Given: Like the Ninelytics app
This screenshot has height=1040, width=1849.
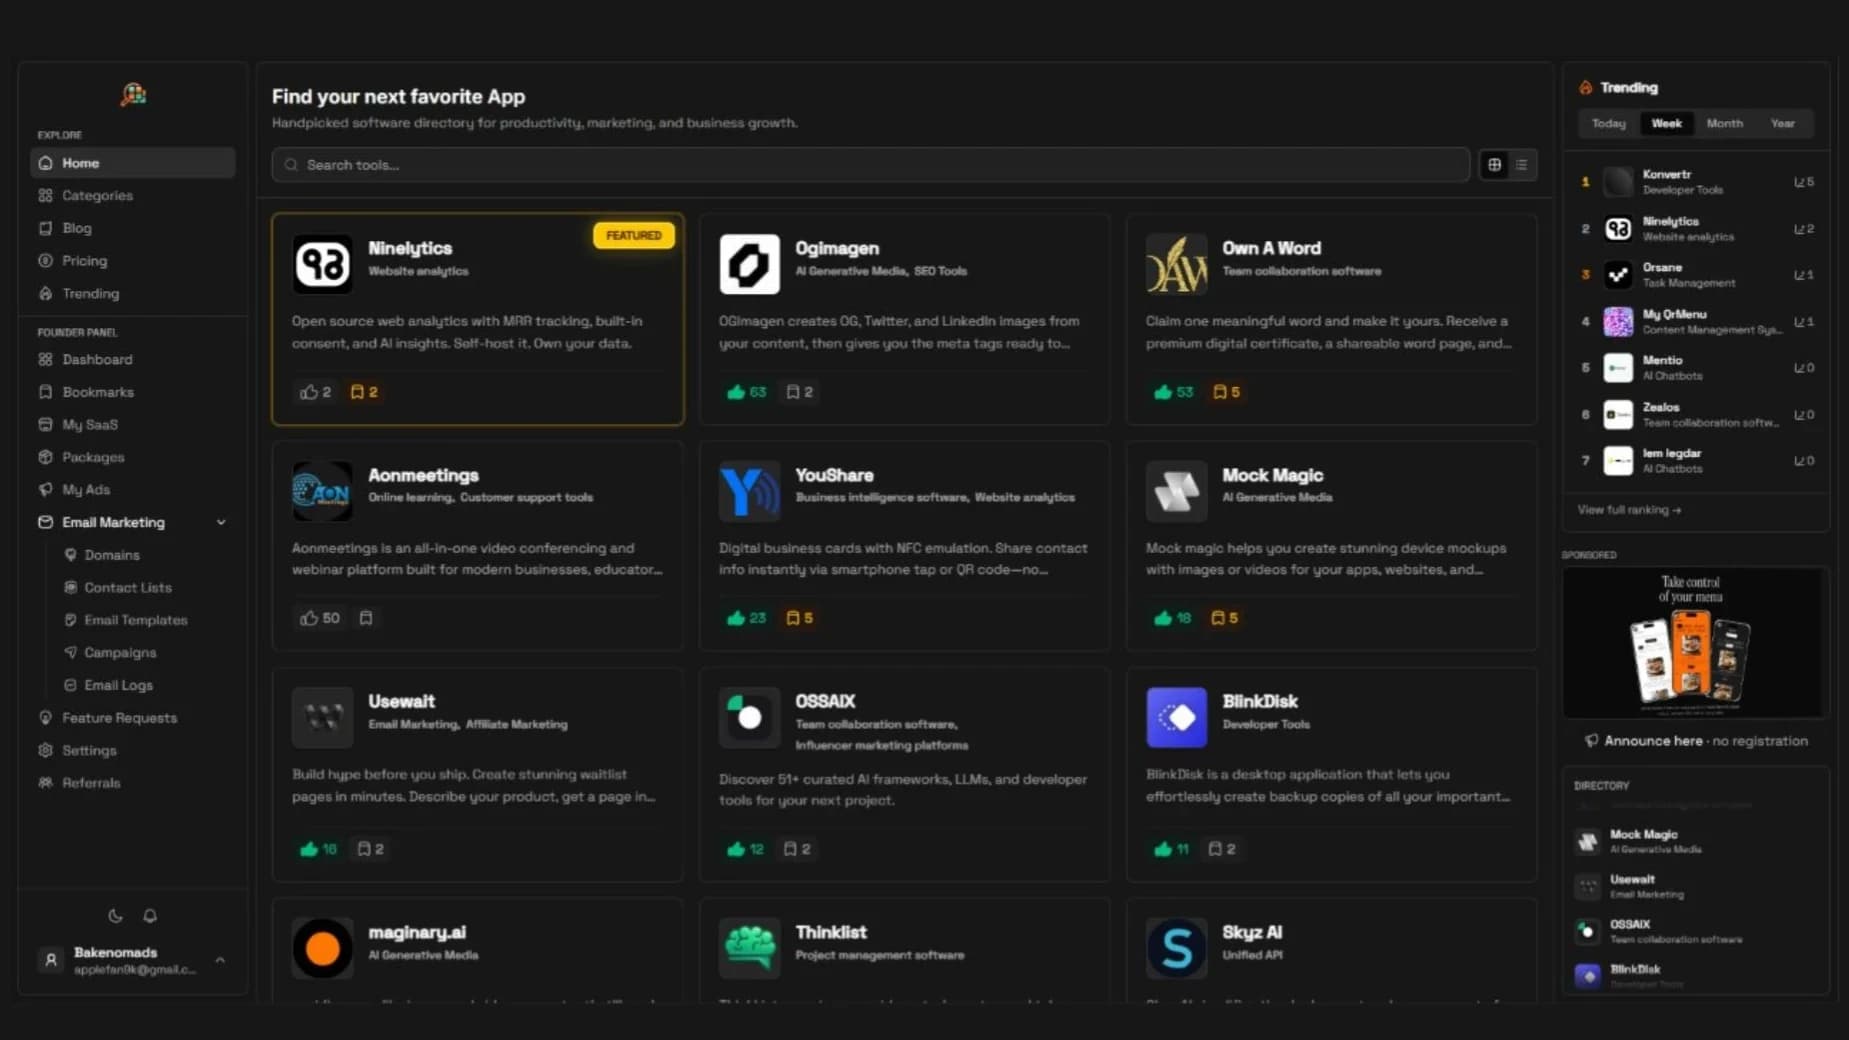Looking at the screenshot, I should (x=315, y=392).
